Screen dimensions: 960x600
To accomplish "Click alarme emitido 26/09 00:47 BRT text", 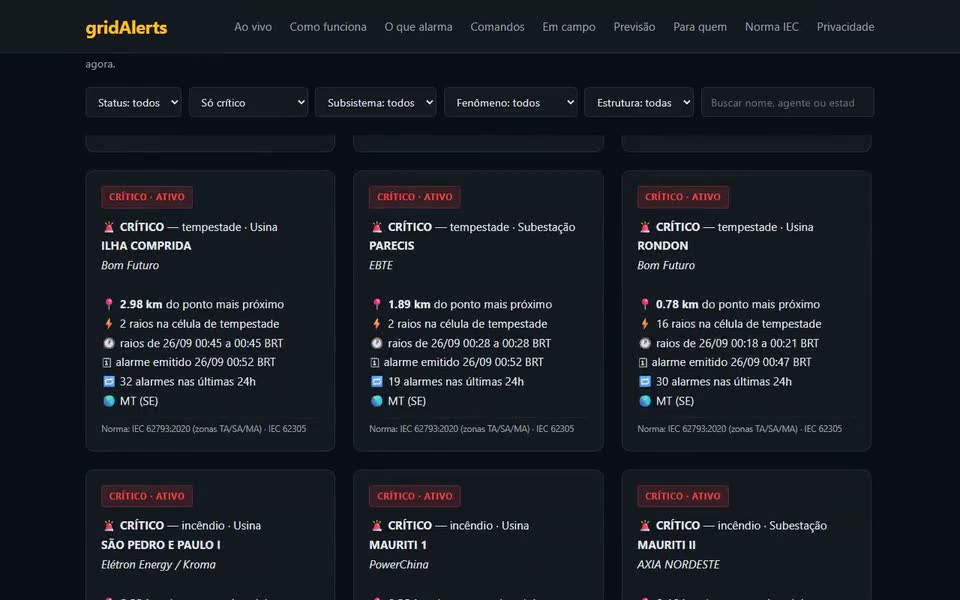I will (x=731, y=362).
